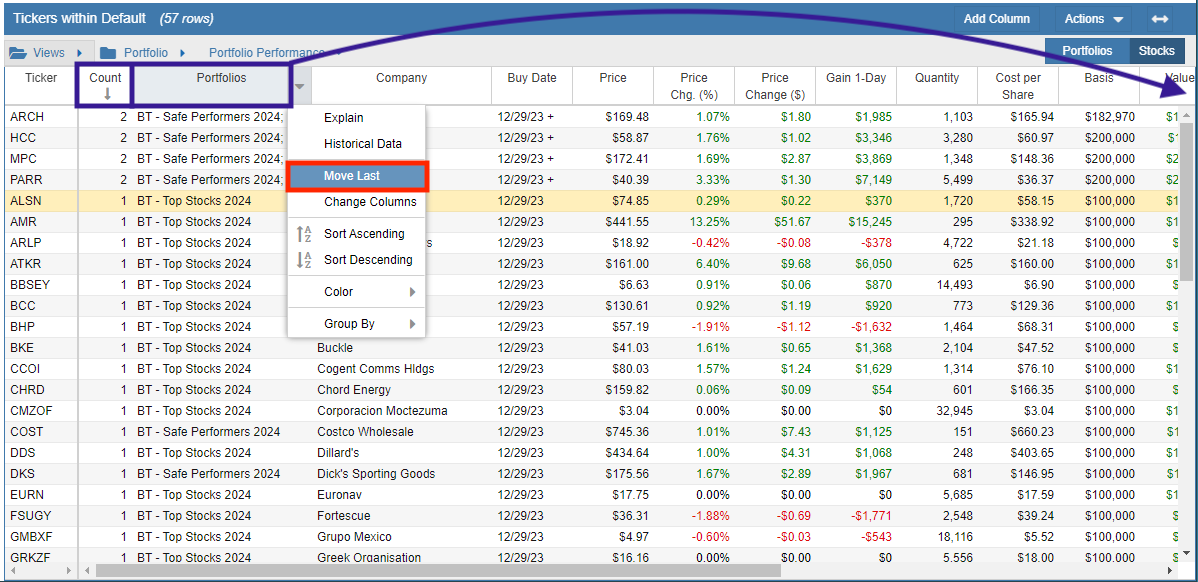Expand the Color submenu

(x=356, y=292)
